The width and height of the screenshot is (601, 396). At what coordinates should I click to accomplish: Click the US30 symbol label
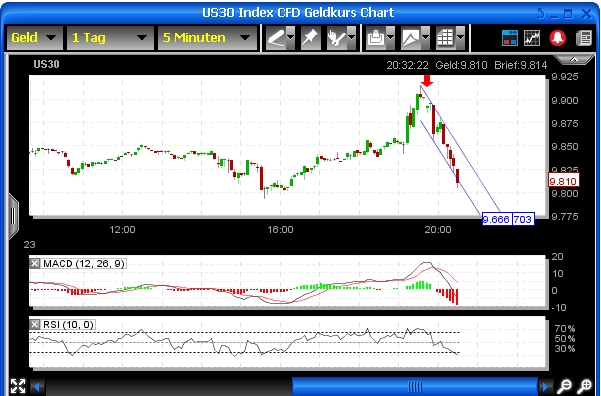click(x=46, y=64)
